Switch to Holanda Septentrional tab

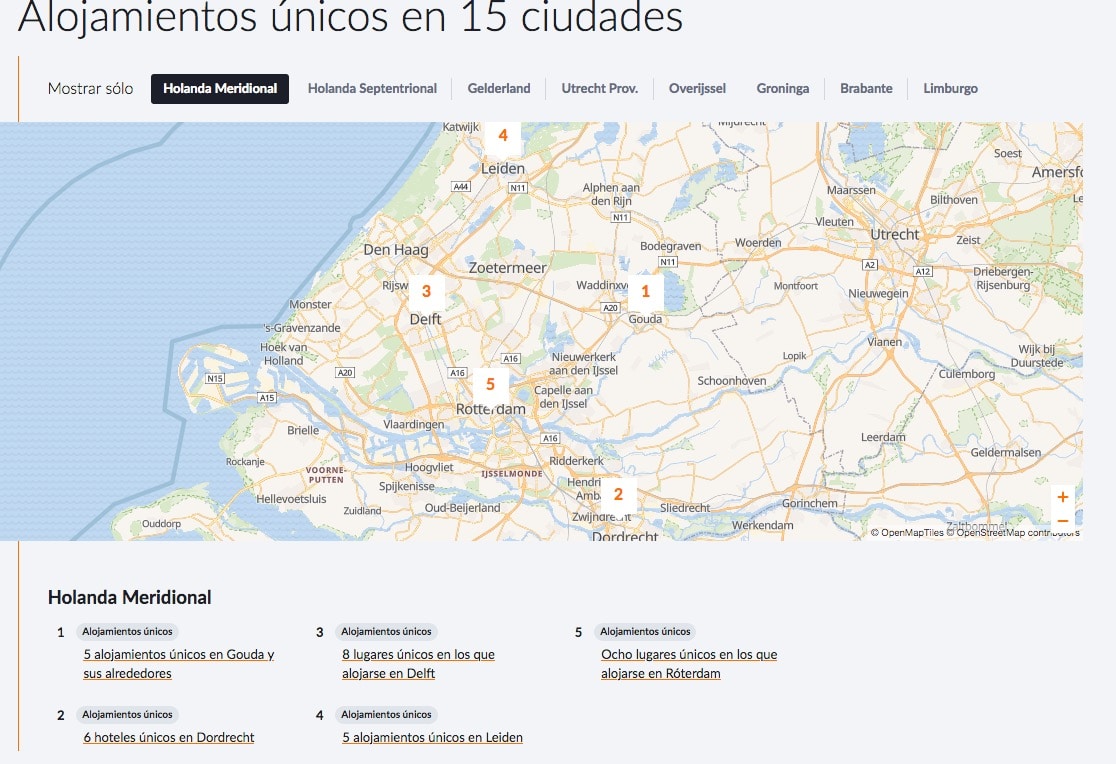point(372,89)
